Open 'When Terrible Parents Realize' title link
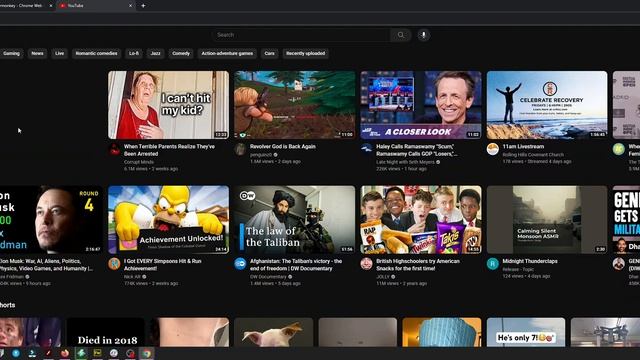 pos(169,150)
